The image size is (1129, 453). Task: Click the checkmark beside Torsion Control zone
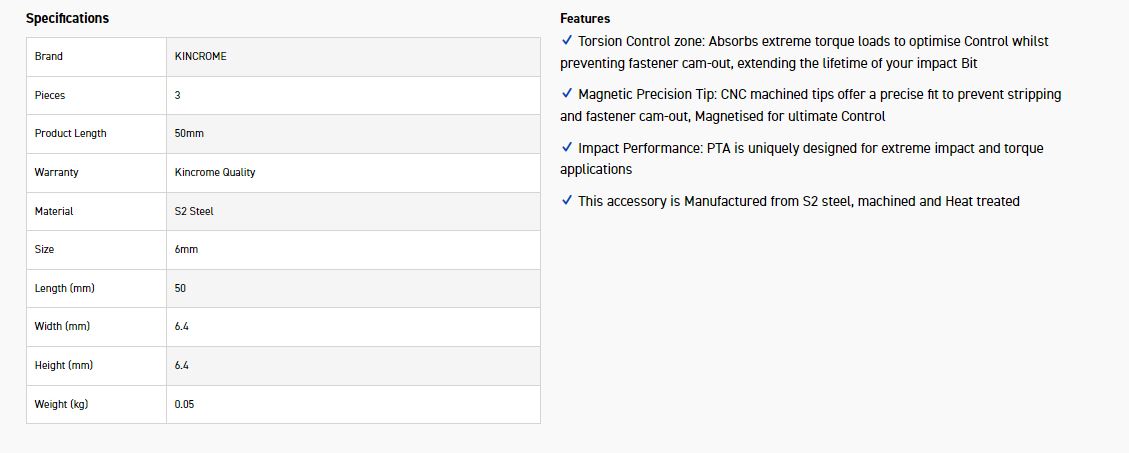click(x=567, y=41)
